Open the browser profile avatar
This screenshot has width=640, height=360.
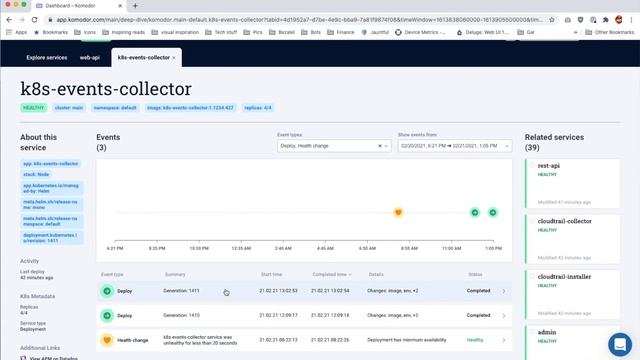[619, 20]
